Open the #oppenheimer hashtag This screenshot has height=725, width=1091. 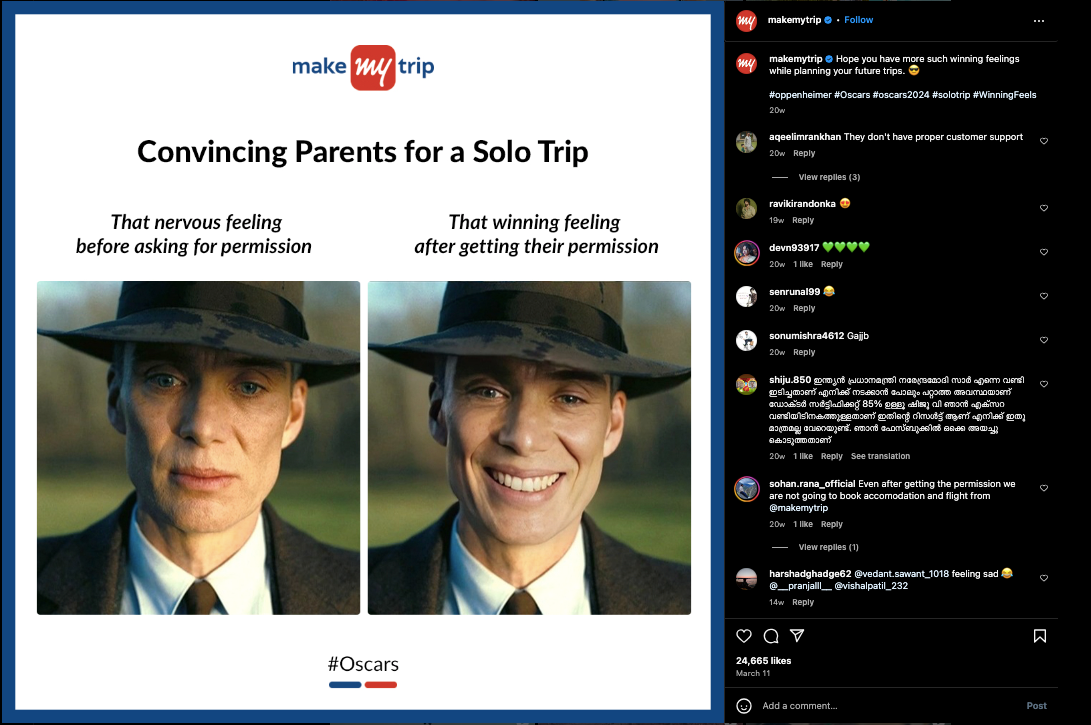coord(800,95)
